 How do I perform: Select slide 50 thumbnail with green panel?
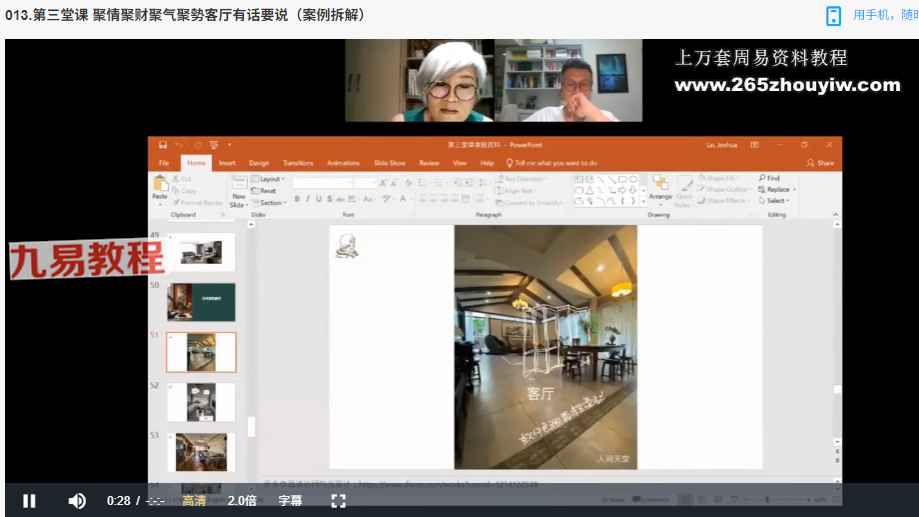(x=201, y=302)
